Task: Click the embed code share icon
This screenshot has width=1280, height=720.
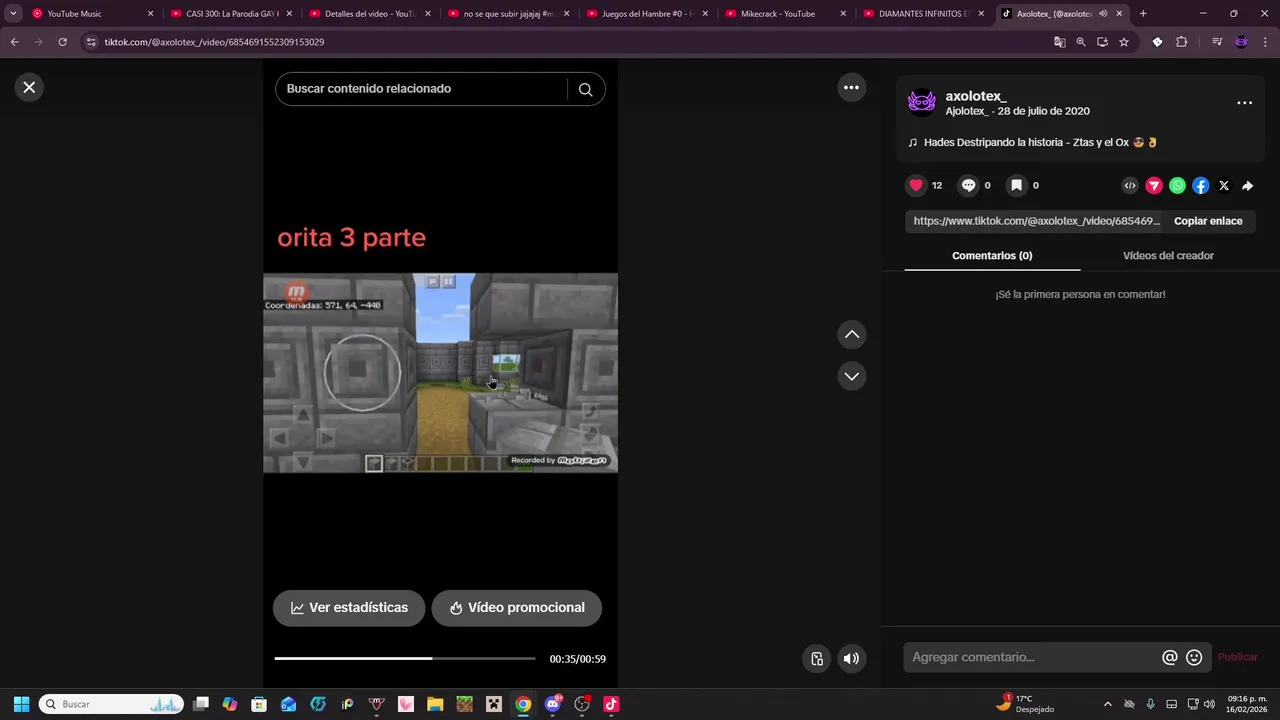Action: click(x=1130, y=185)
